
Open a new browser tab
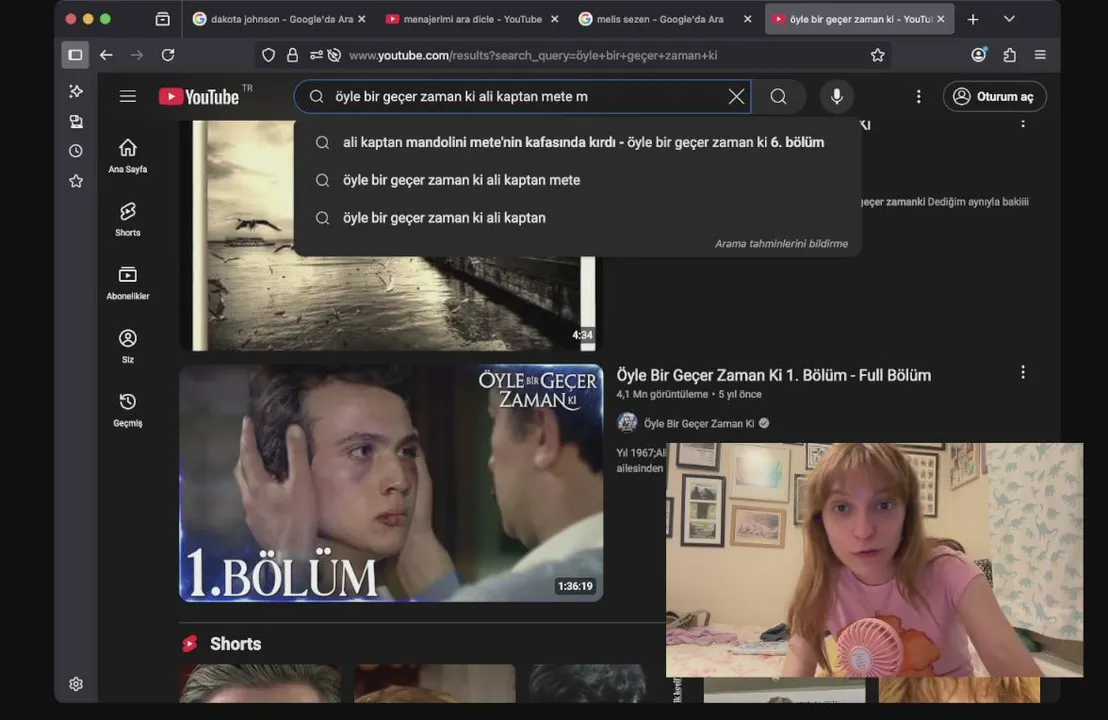(x=973, y=20)
